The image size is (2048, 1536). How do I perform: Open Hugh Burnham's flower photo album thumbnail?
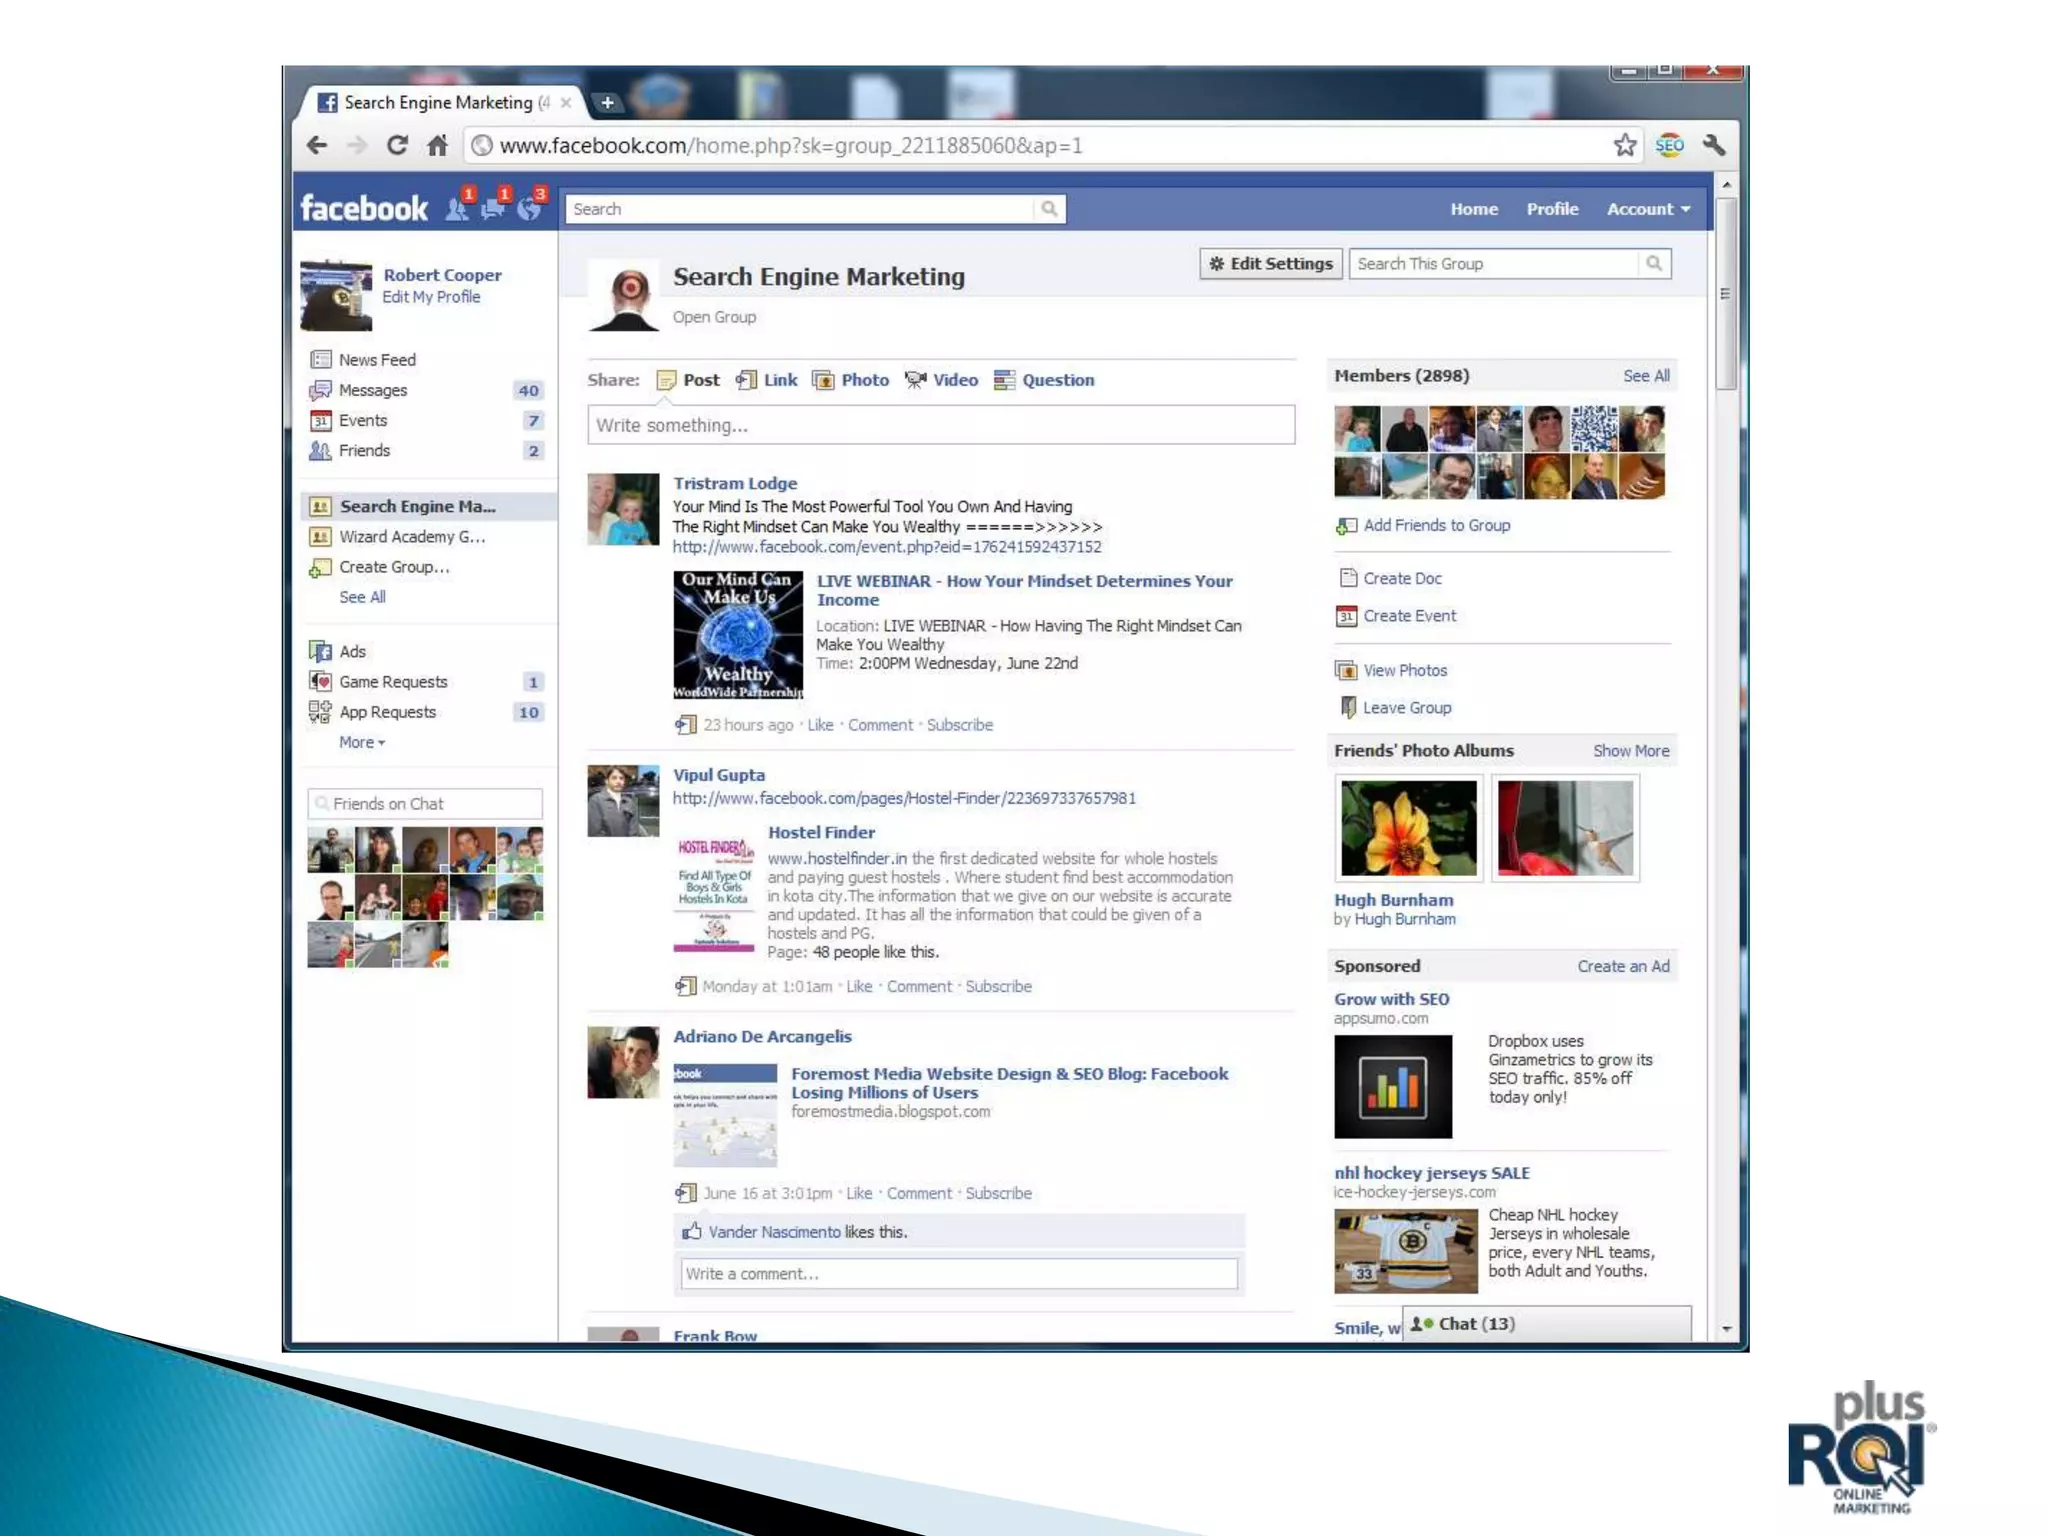[x=1408, y=828]
